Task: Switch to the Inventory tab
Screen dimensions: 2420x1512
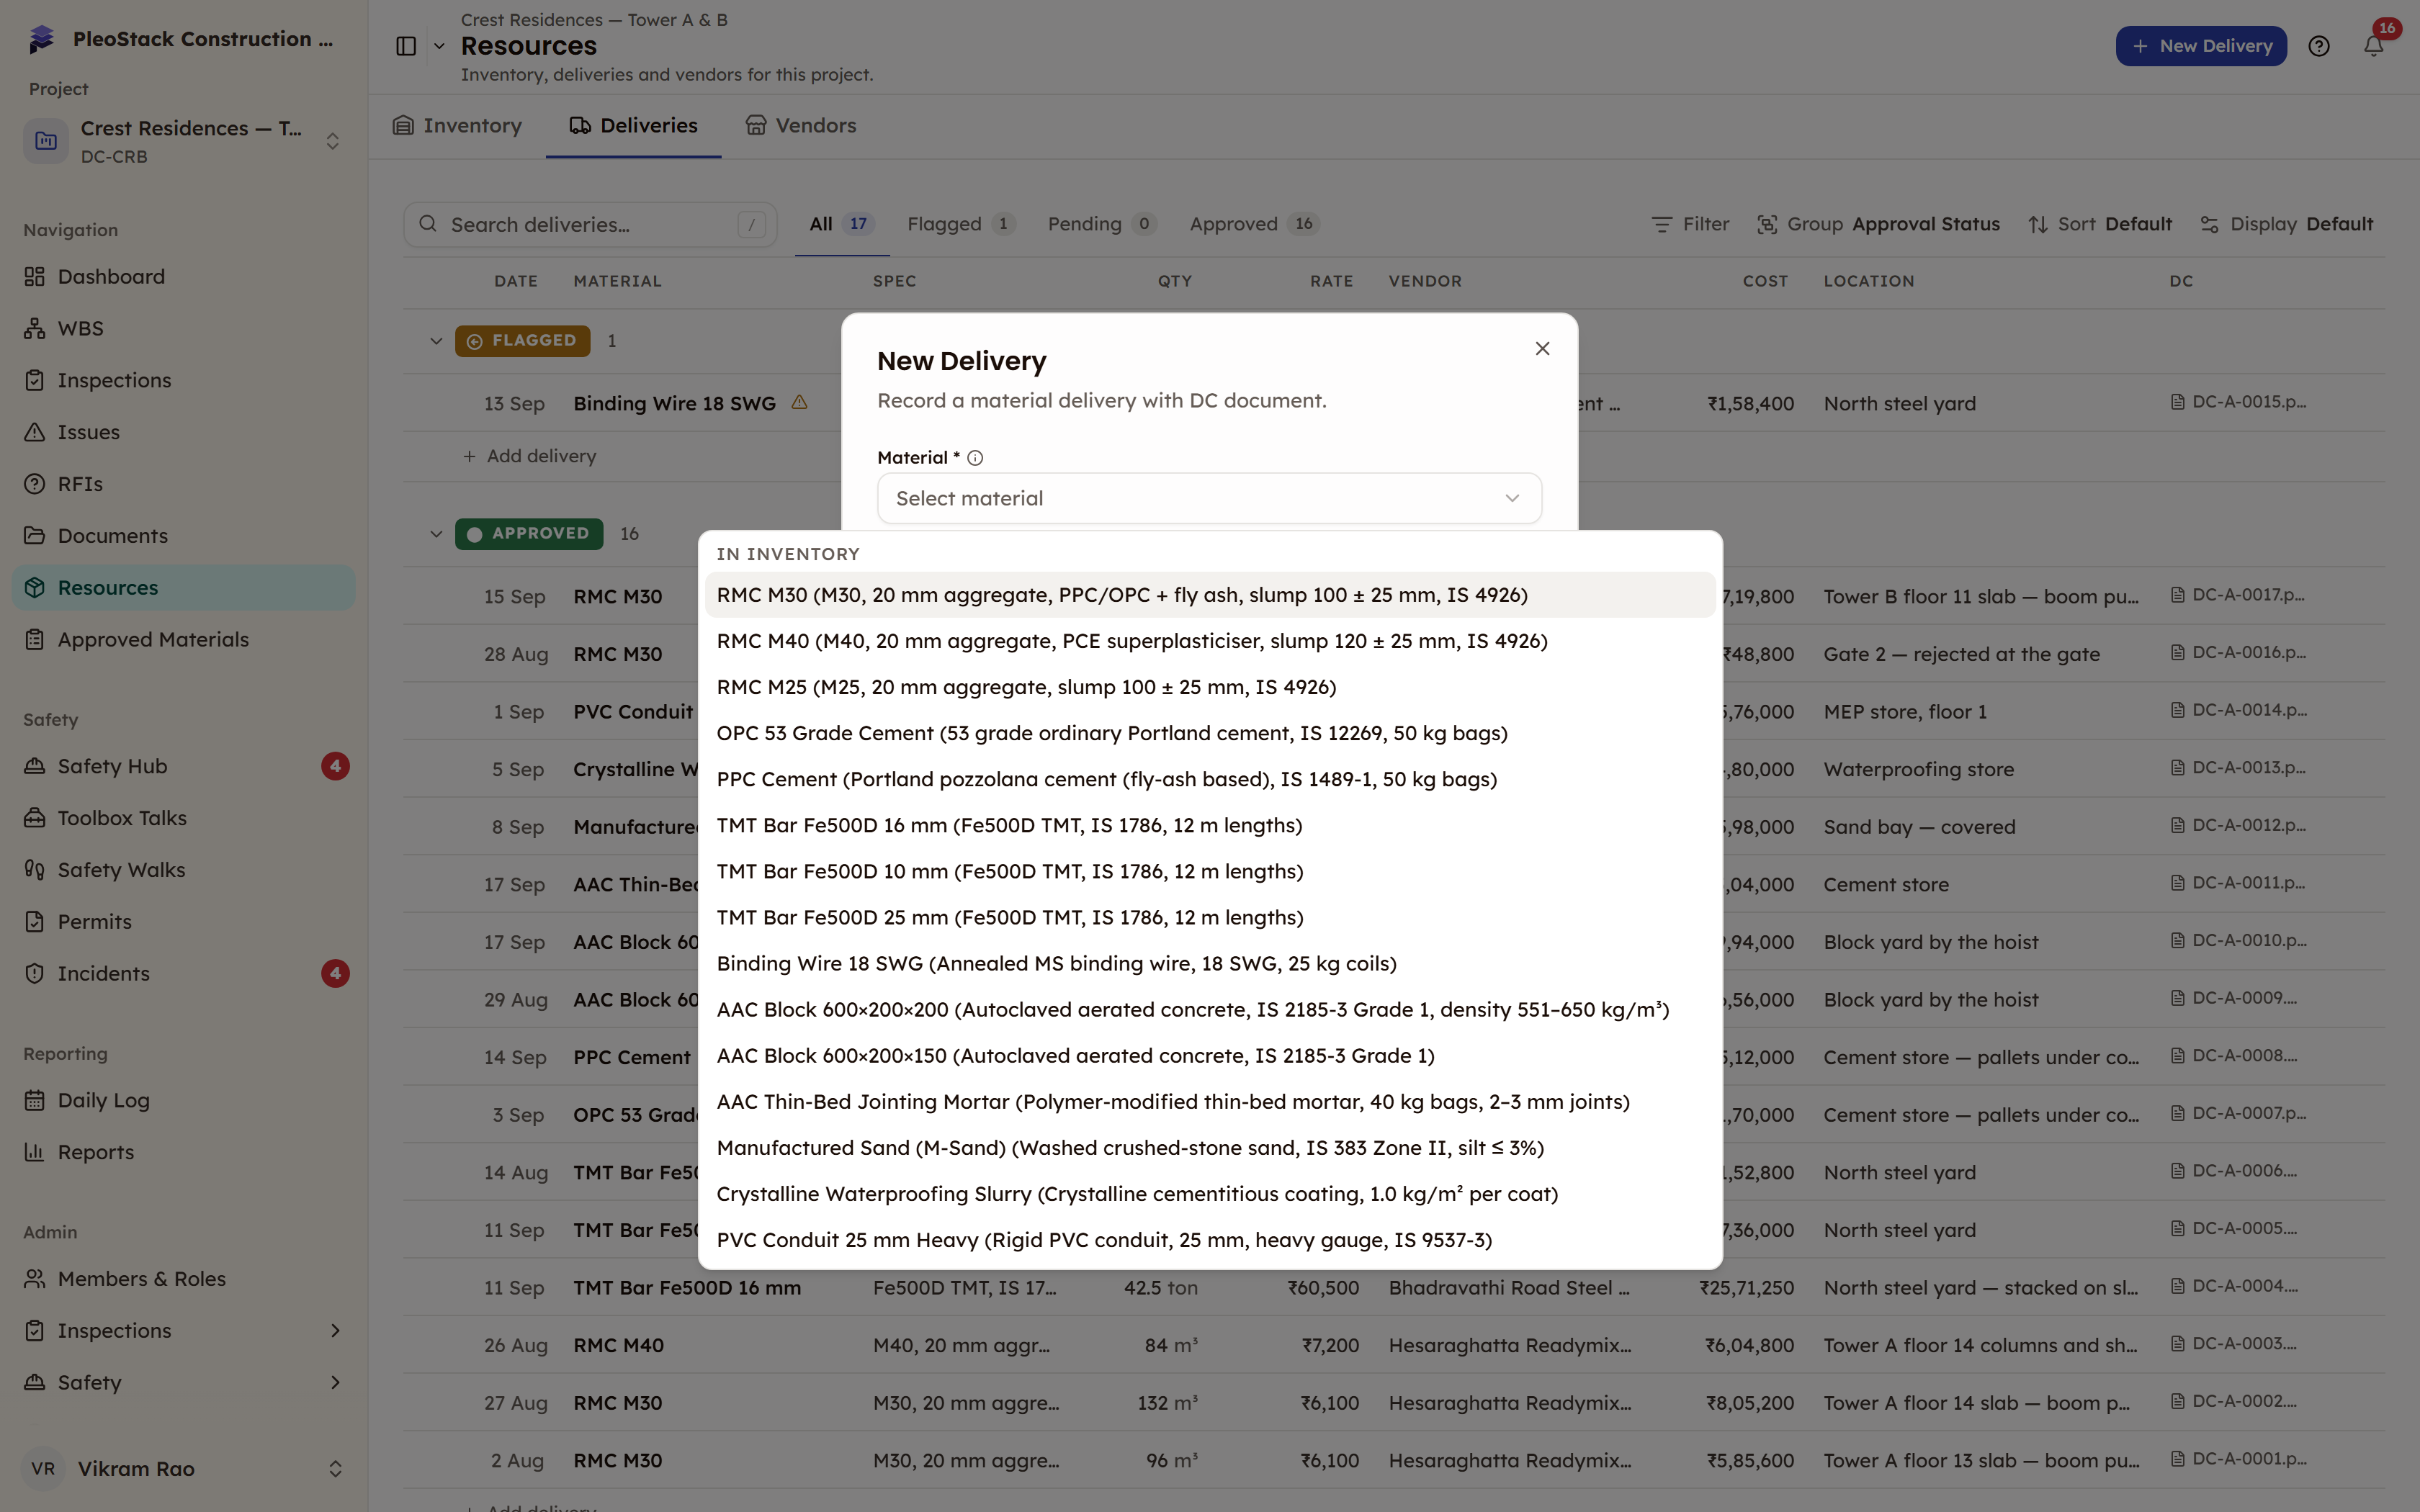Action: (457, 126)
